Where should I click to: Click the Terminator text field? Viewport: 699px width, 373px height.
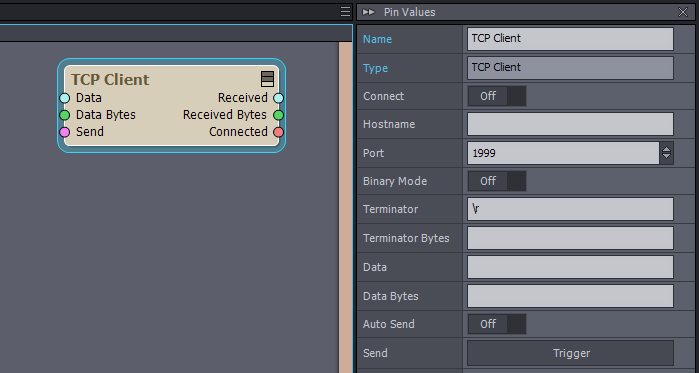tap(571, 209)
